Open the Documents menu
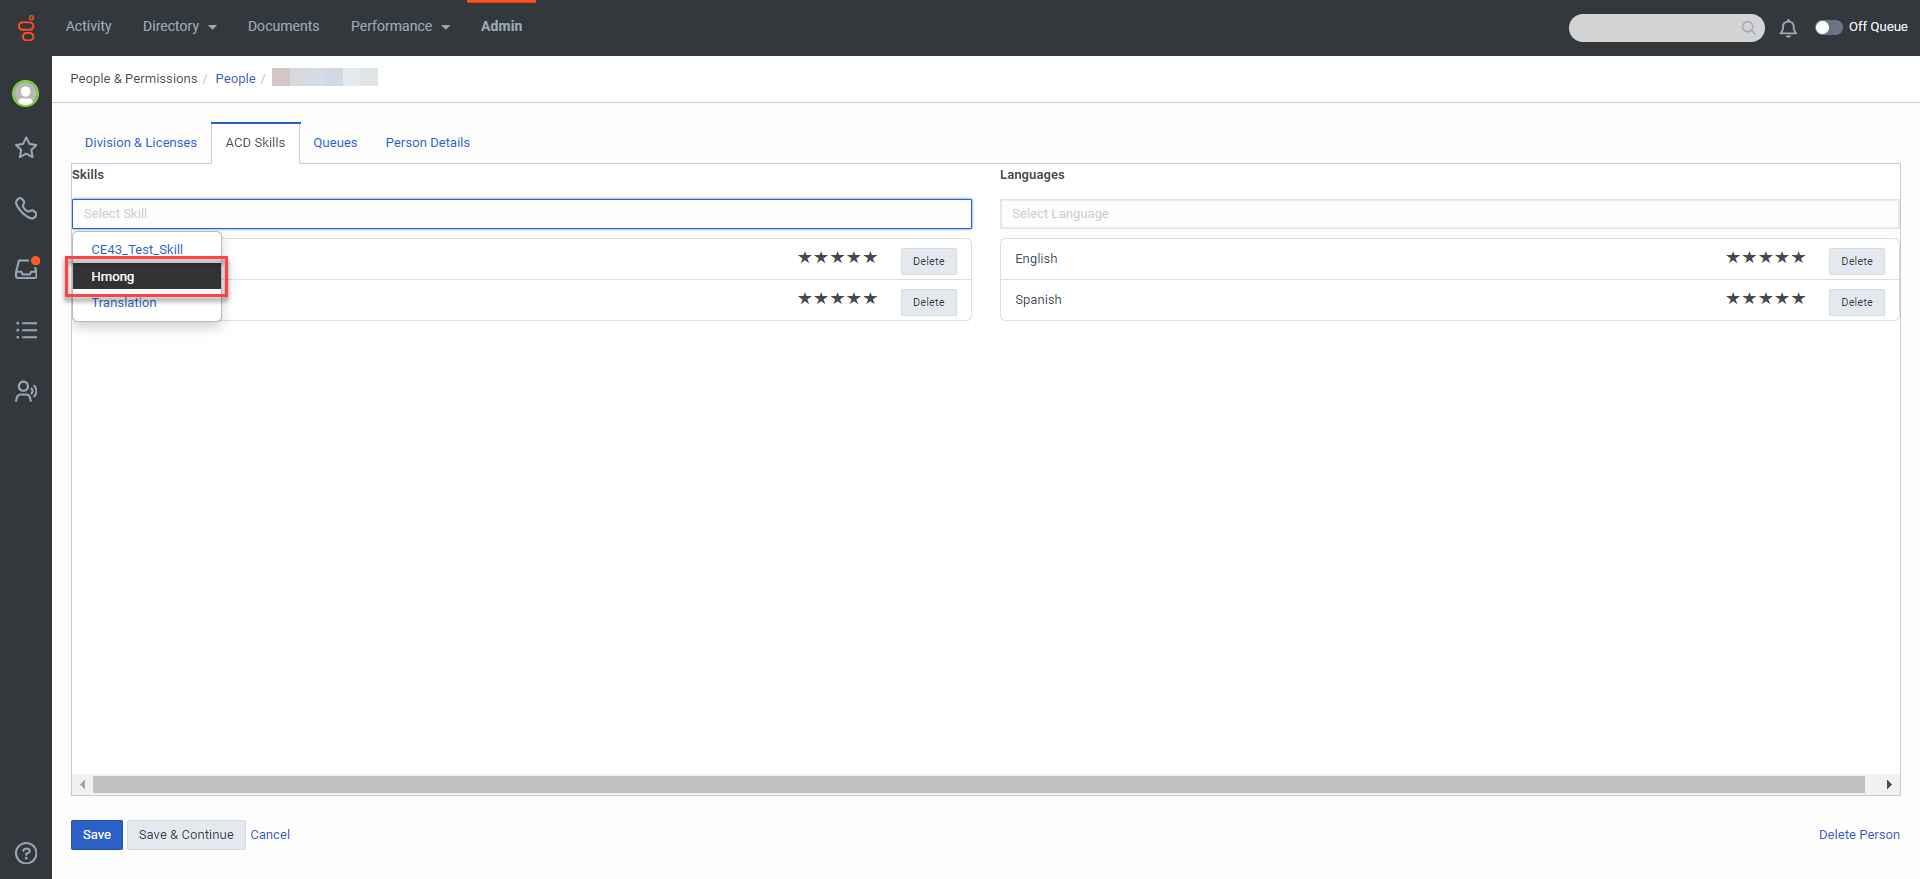1920x879 pixels. tap(284, 26)
